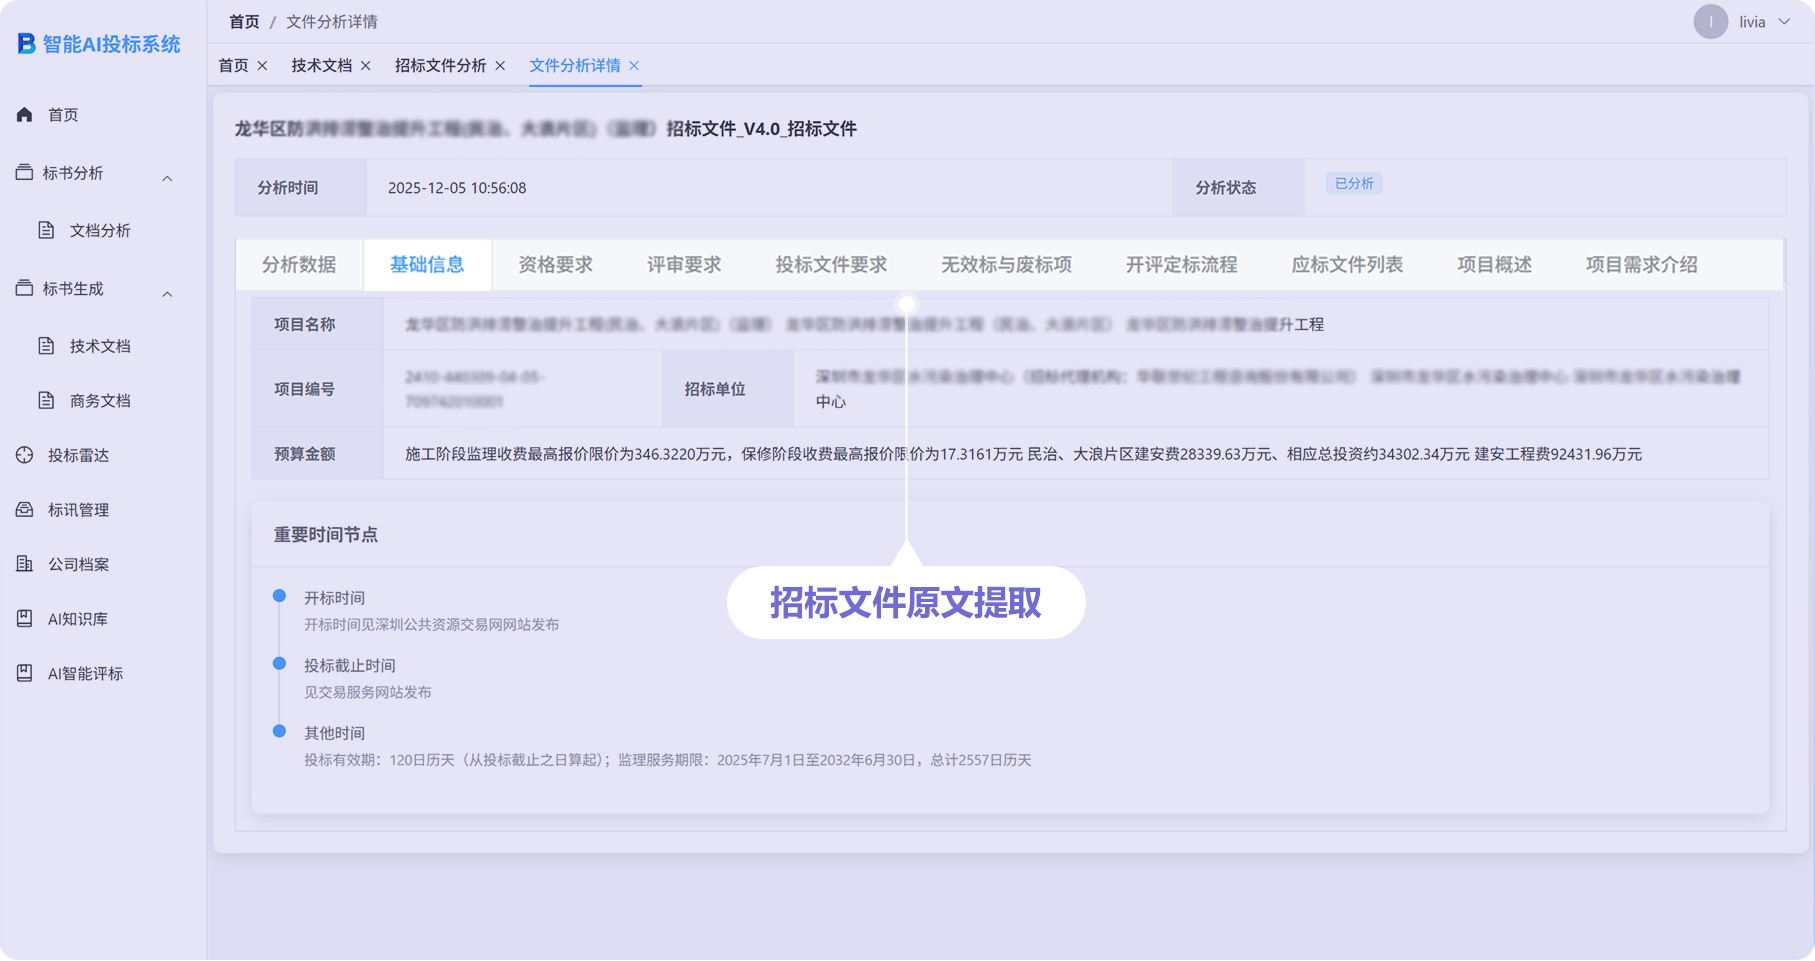Click the 投标雷达 radar icon
Screen dimensions: 1815x961
(x=25, y=455)
